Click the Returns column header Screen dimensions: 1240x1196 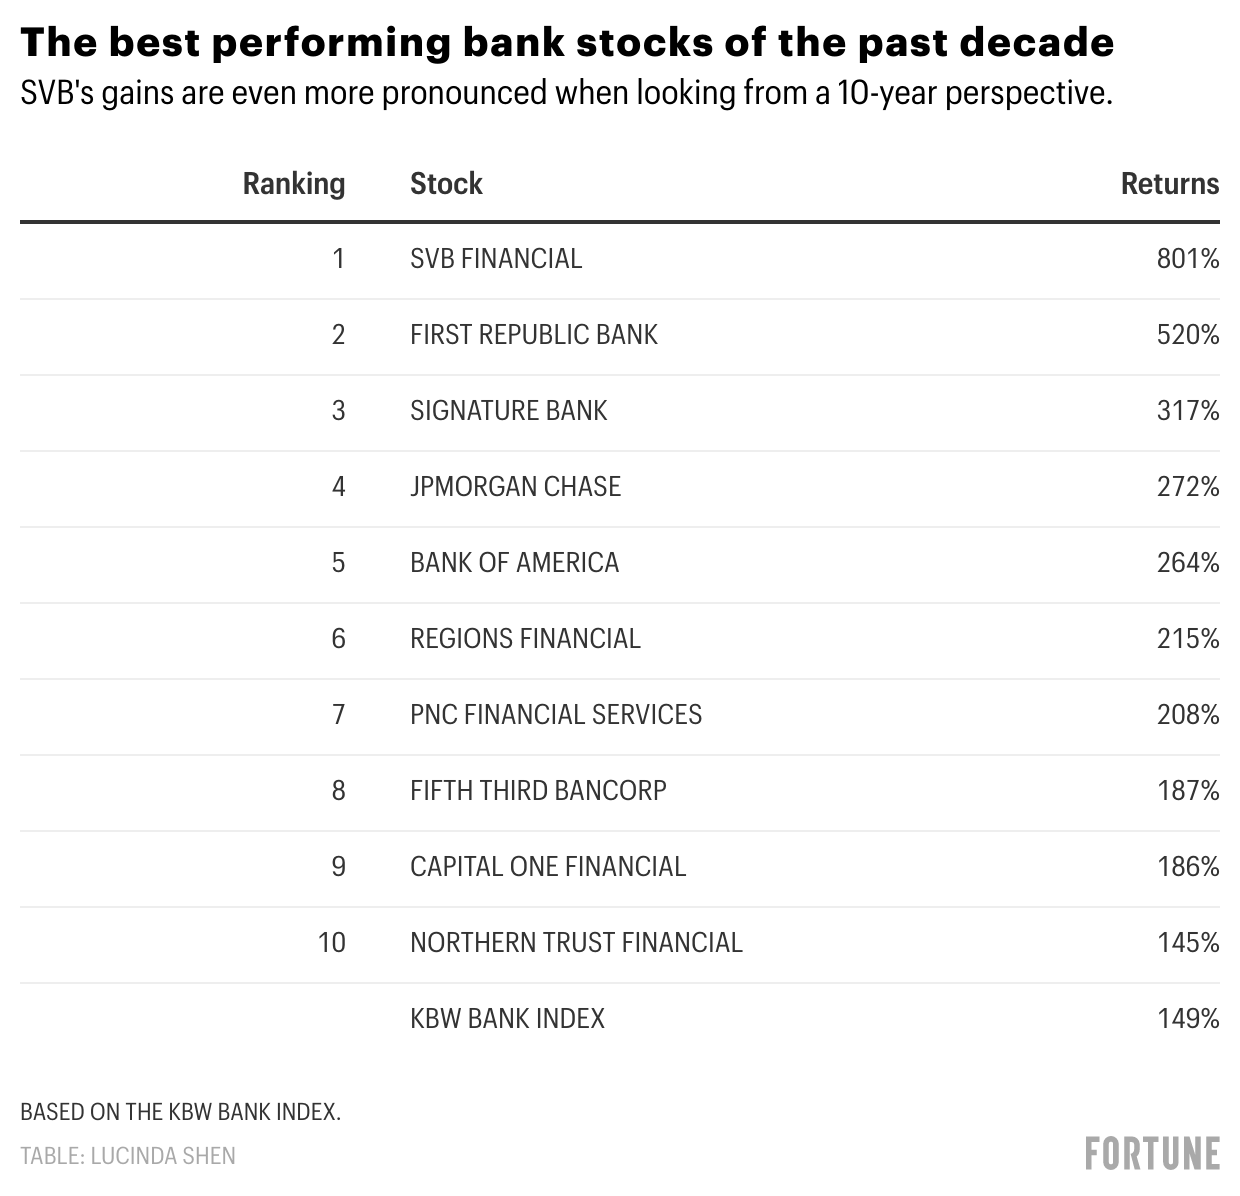pos(1169,184)
